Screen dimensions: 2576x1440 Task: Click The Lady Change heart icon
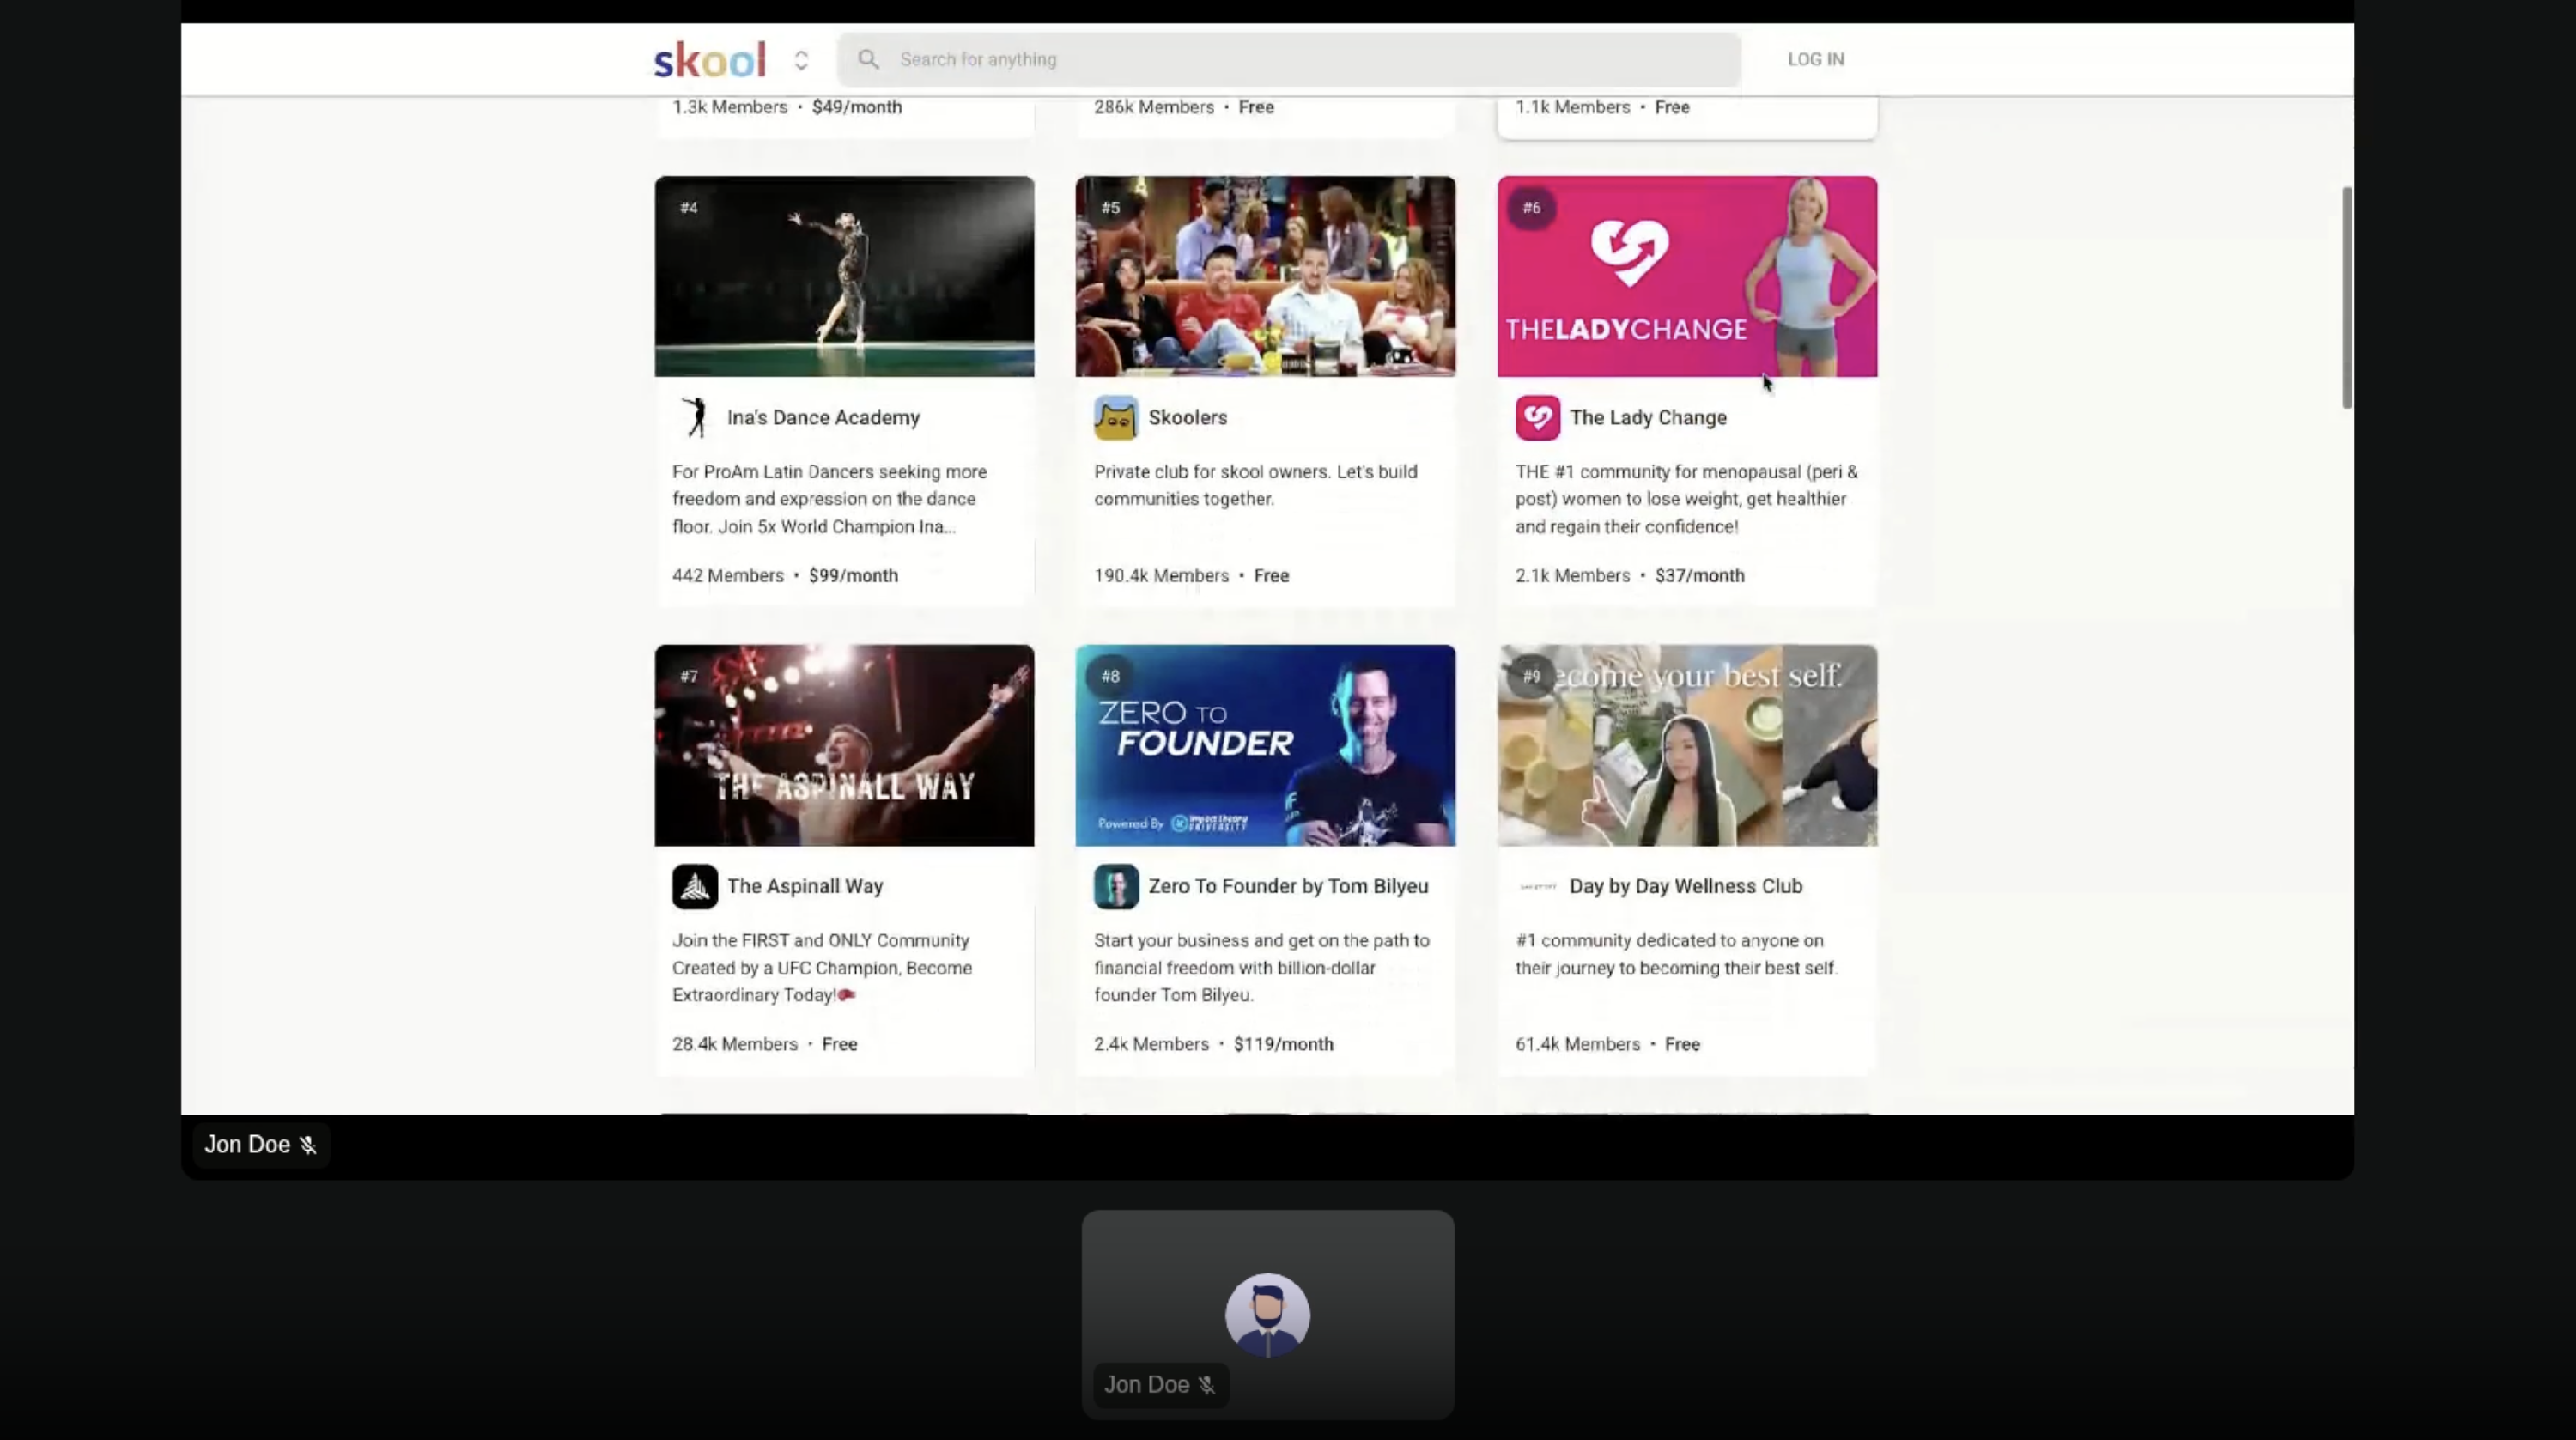[1537, 418]
